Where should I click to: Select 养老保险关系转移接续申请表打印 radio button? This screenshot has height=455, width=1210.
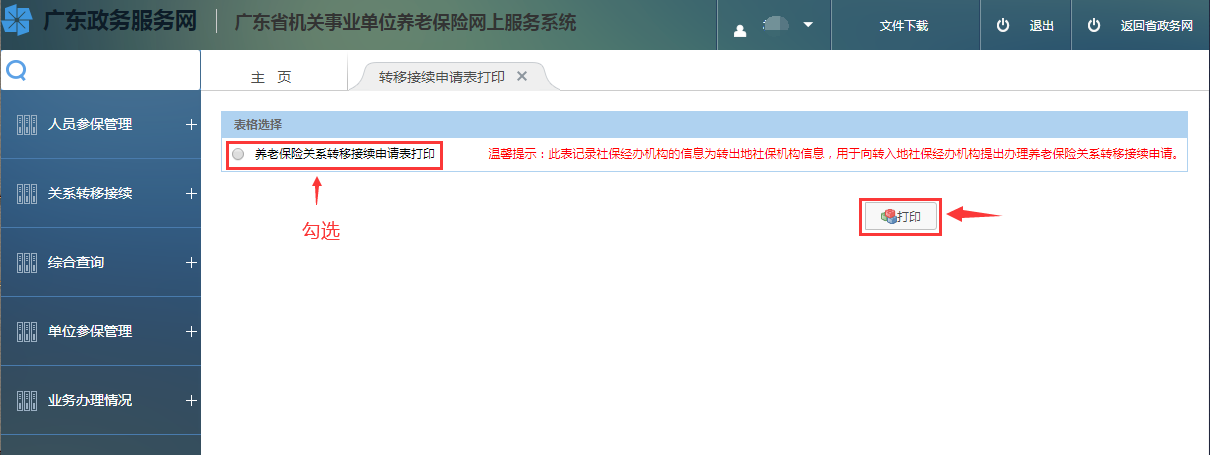click(238, 155)
